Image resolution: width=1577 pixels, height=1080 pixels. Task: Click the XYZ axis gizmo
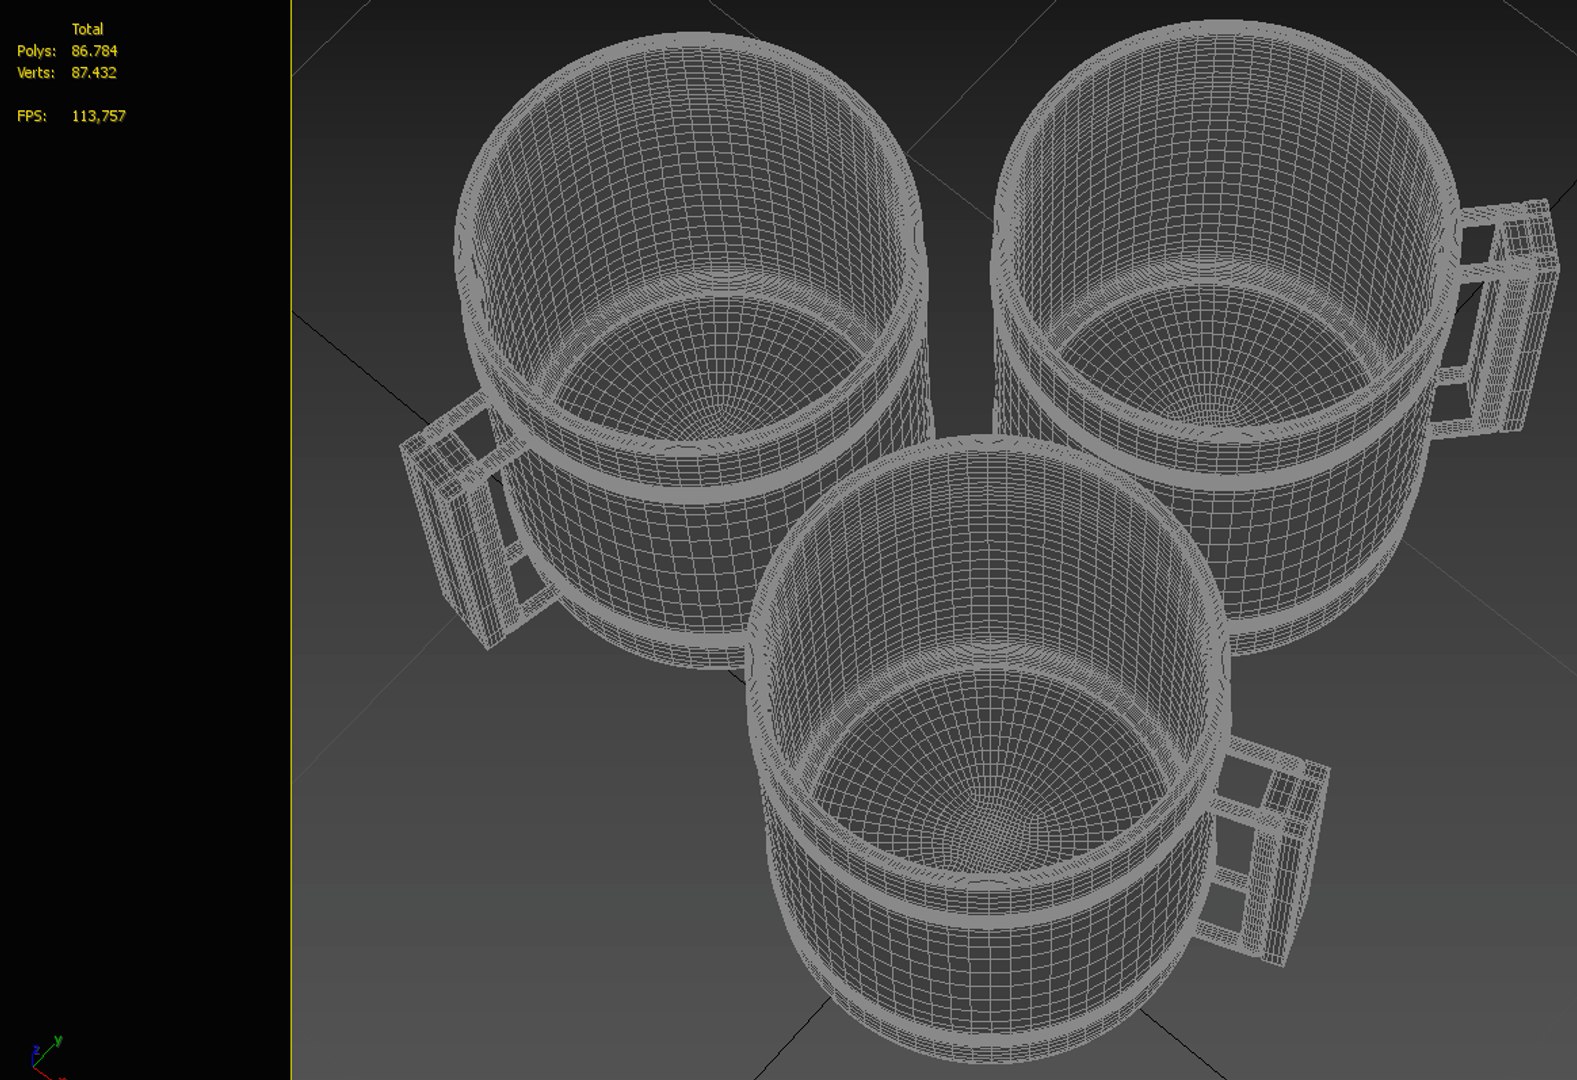coord(46,1057)
